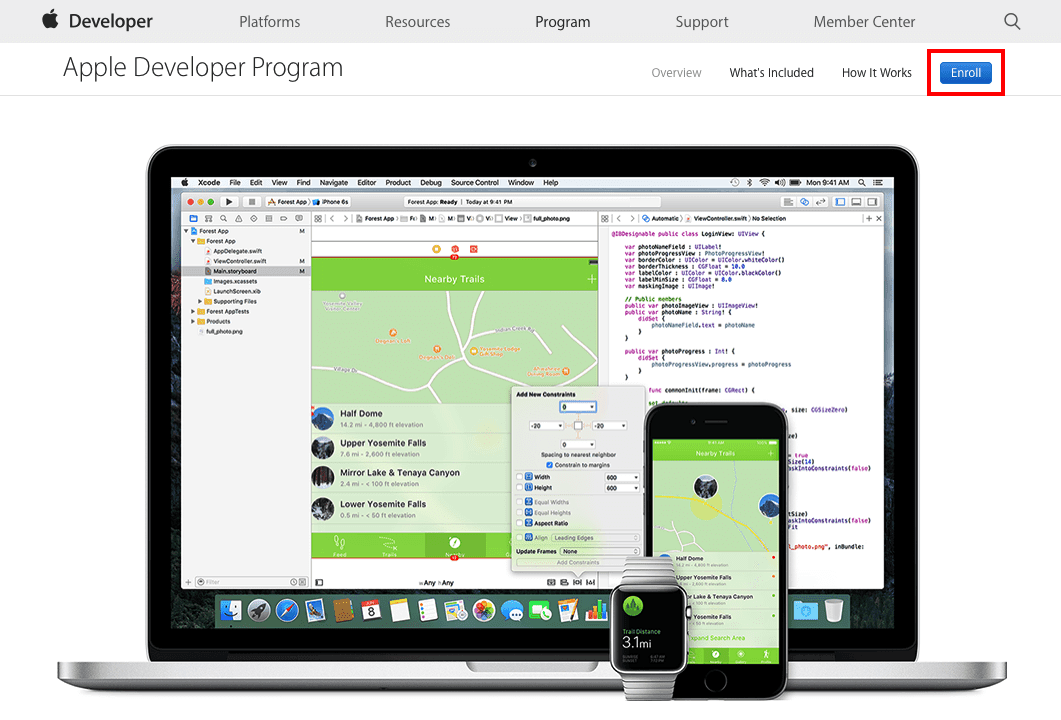
Task: Click the Run button in Xcode toolbar
Action: point(229,202)
